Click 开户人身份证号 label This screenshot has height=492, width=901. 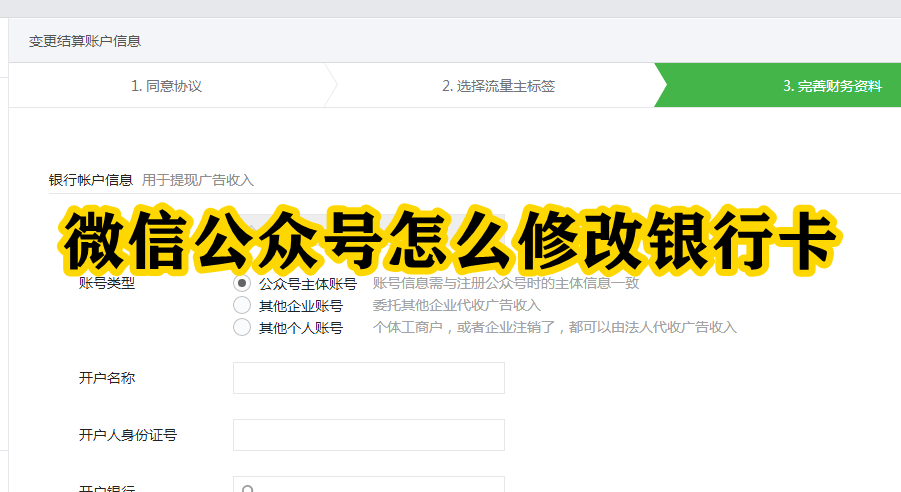(128, 435)
